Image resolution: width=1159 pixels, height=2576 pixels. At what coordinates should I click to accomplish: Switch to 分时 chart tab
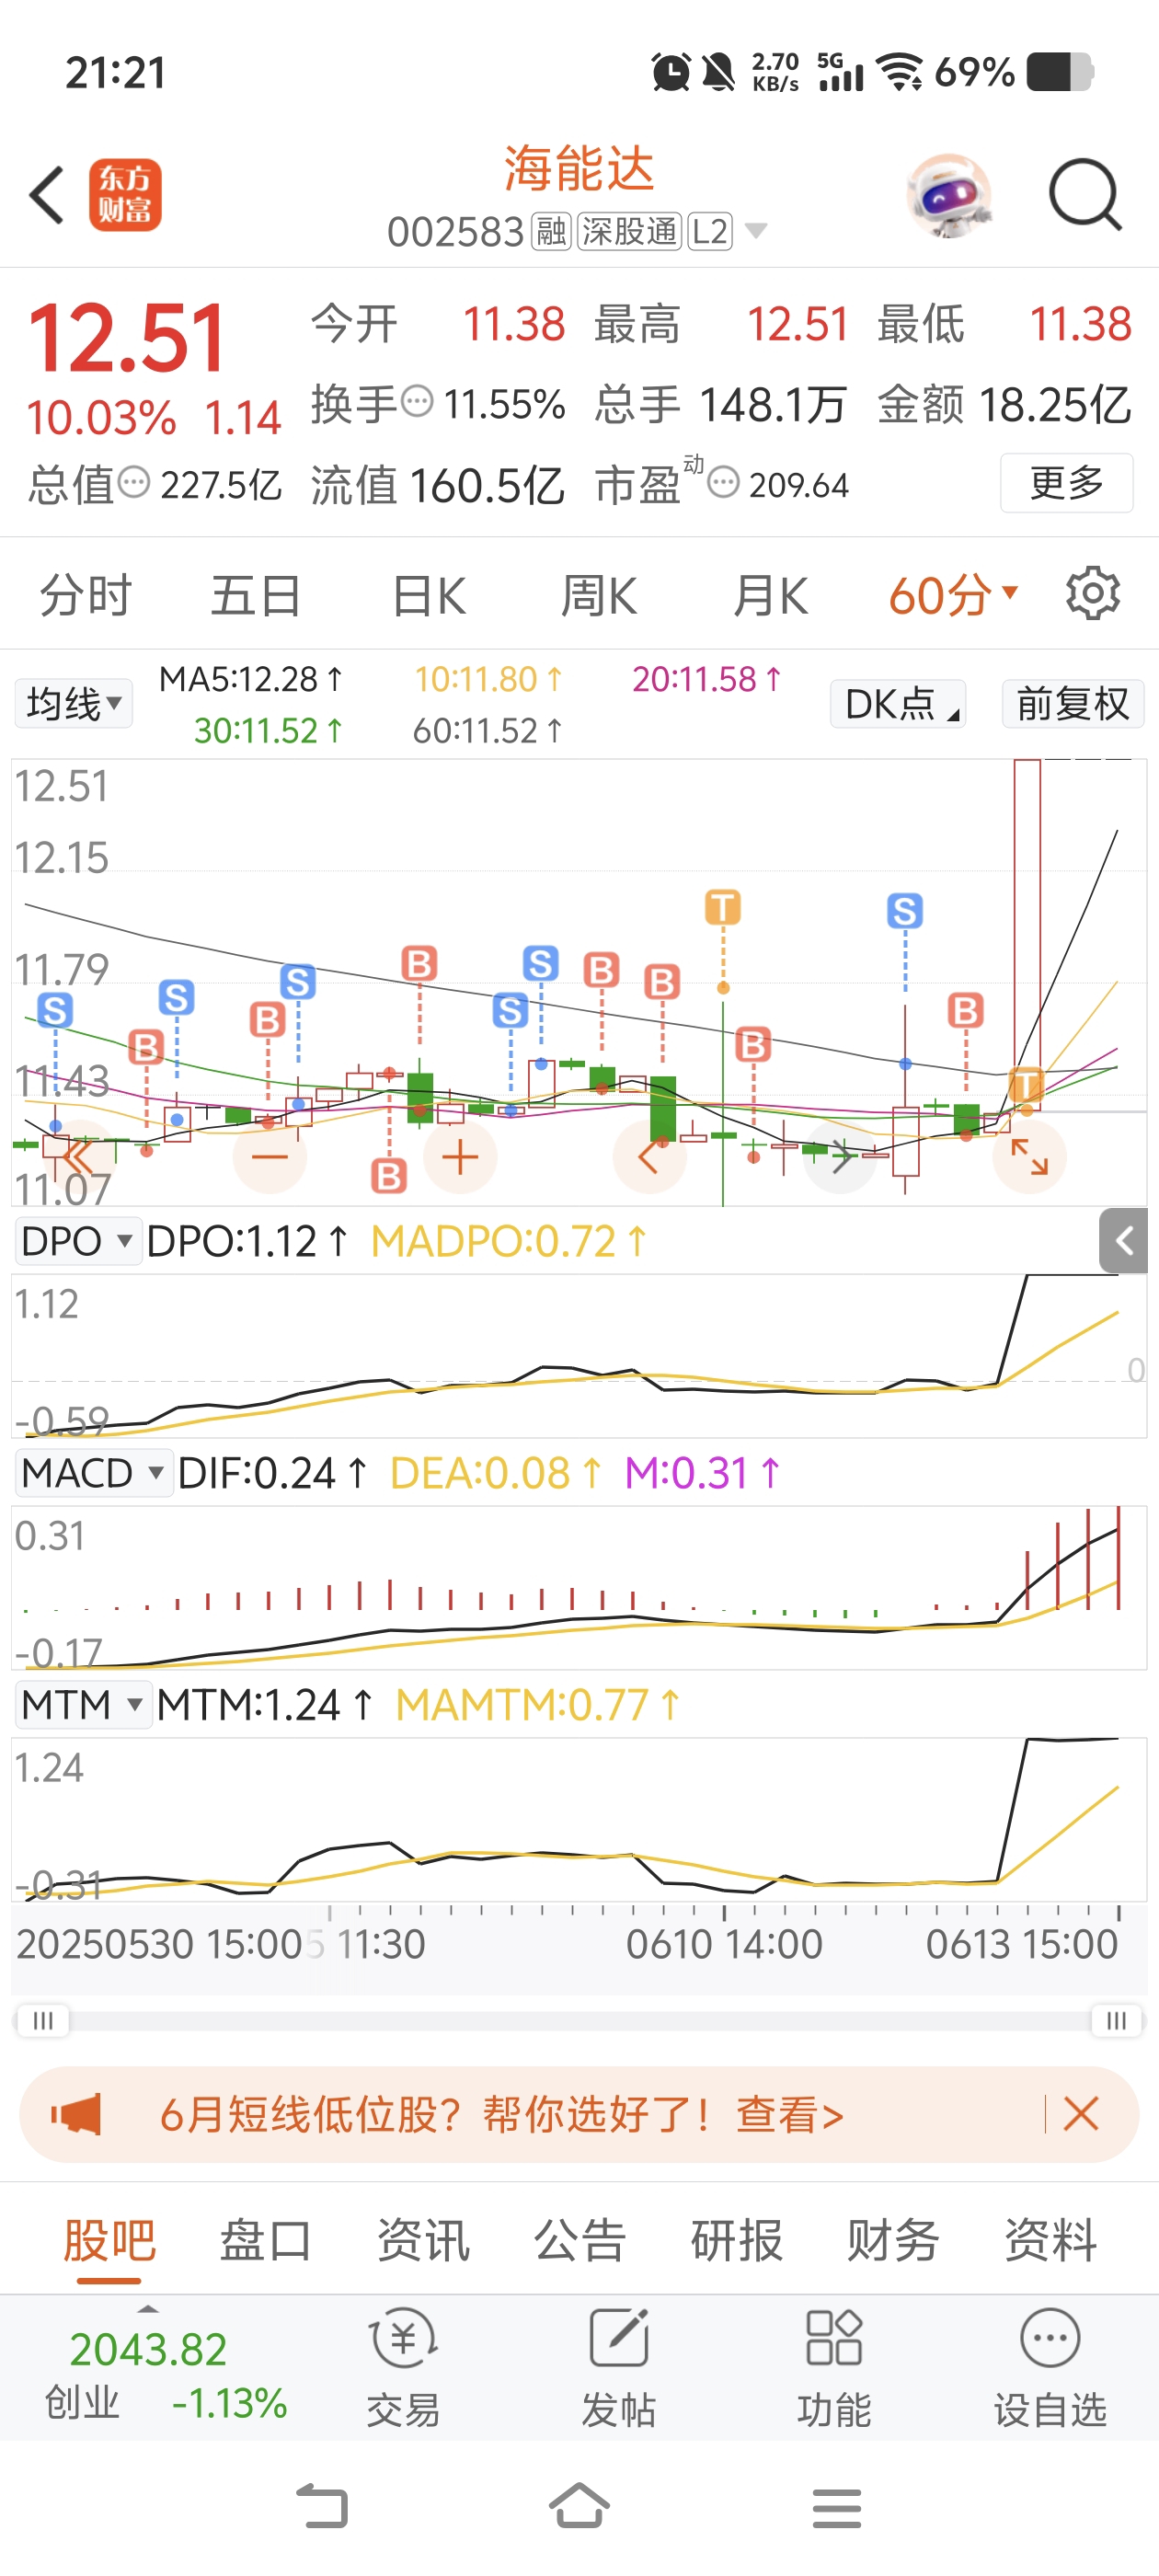coord(86,595)
